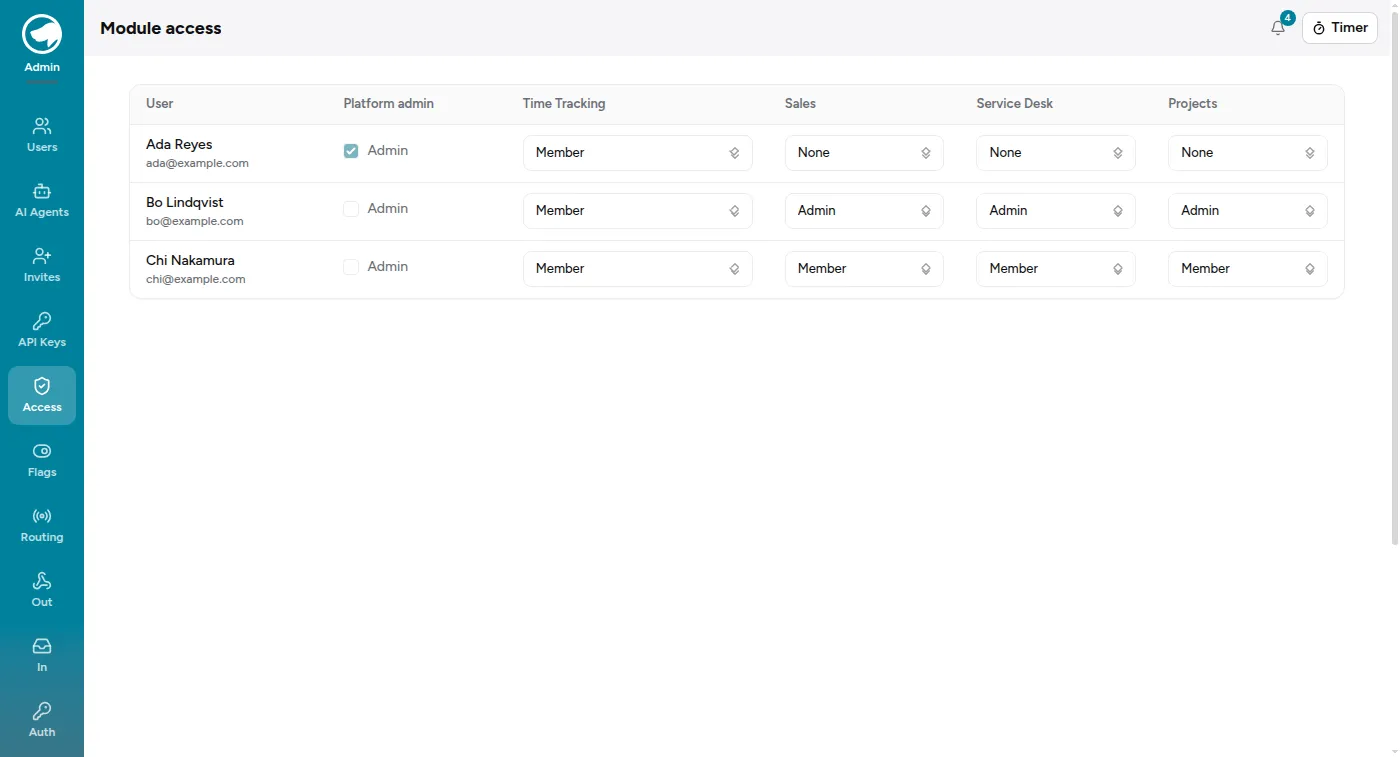Go to AI Agents in the sidebar
Viewport: 1400px width, 757px height.
[42, 200]
